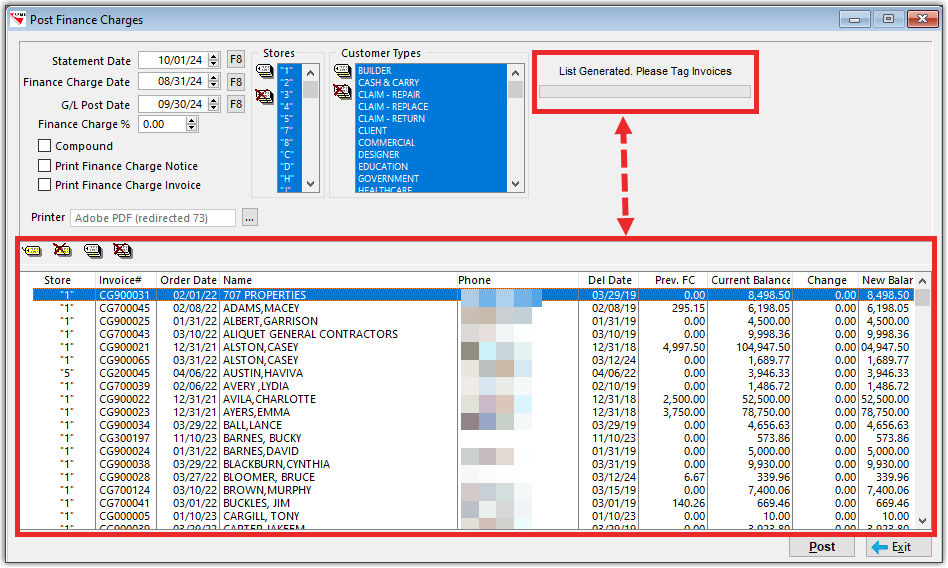The height and width of the screenshot is (568, 948).
Task: Click G/L Post Date spinner arrows
Action: (213, 104)
